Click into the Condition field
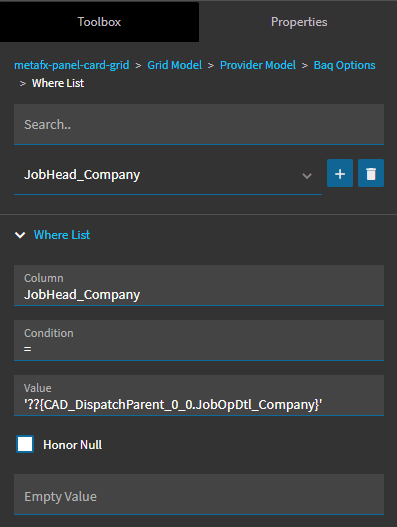 point(199,340)
